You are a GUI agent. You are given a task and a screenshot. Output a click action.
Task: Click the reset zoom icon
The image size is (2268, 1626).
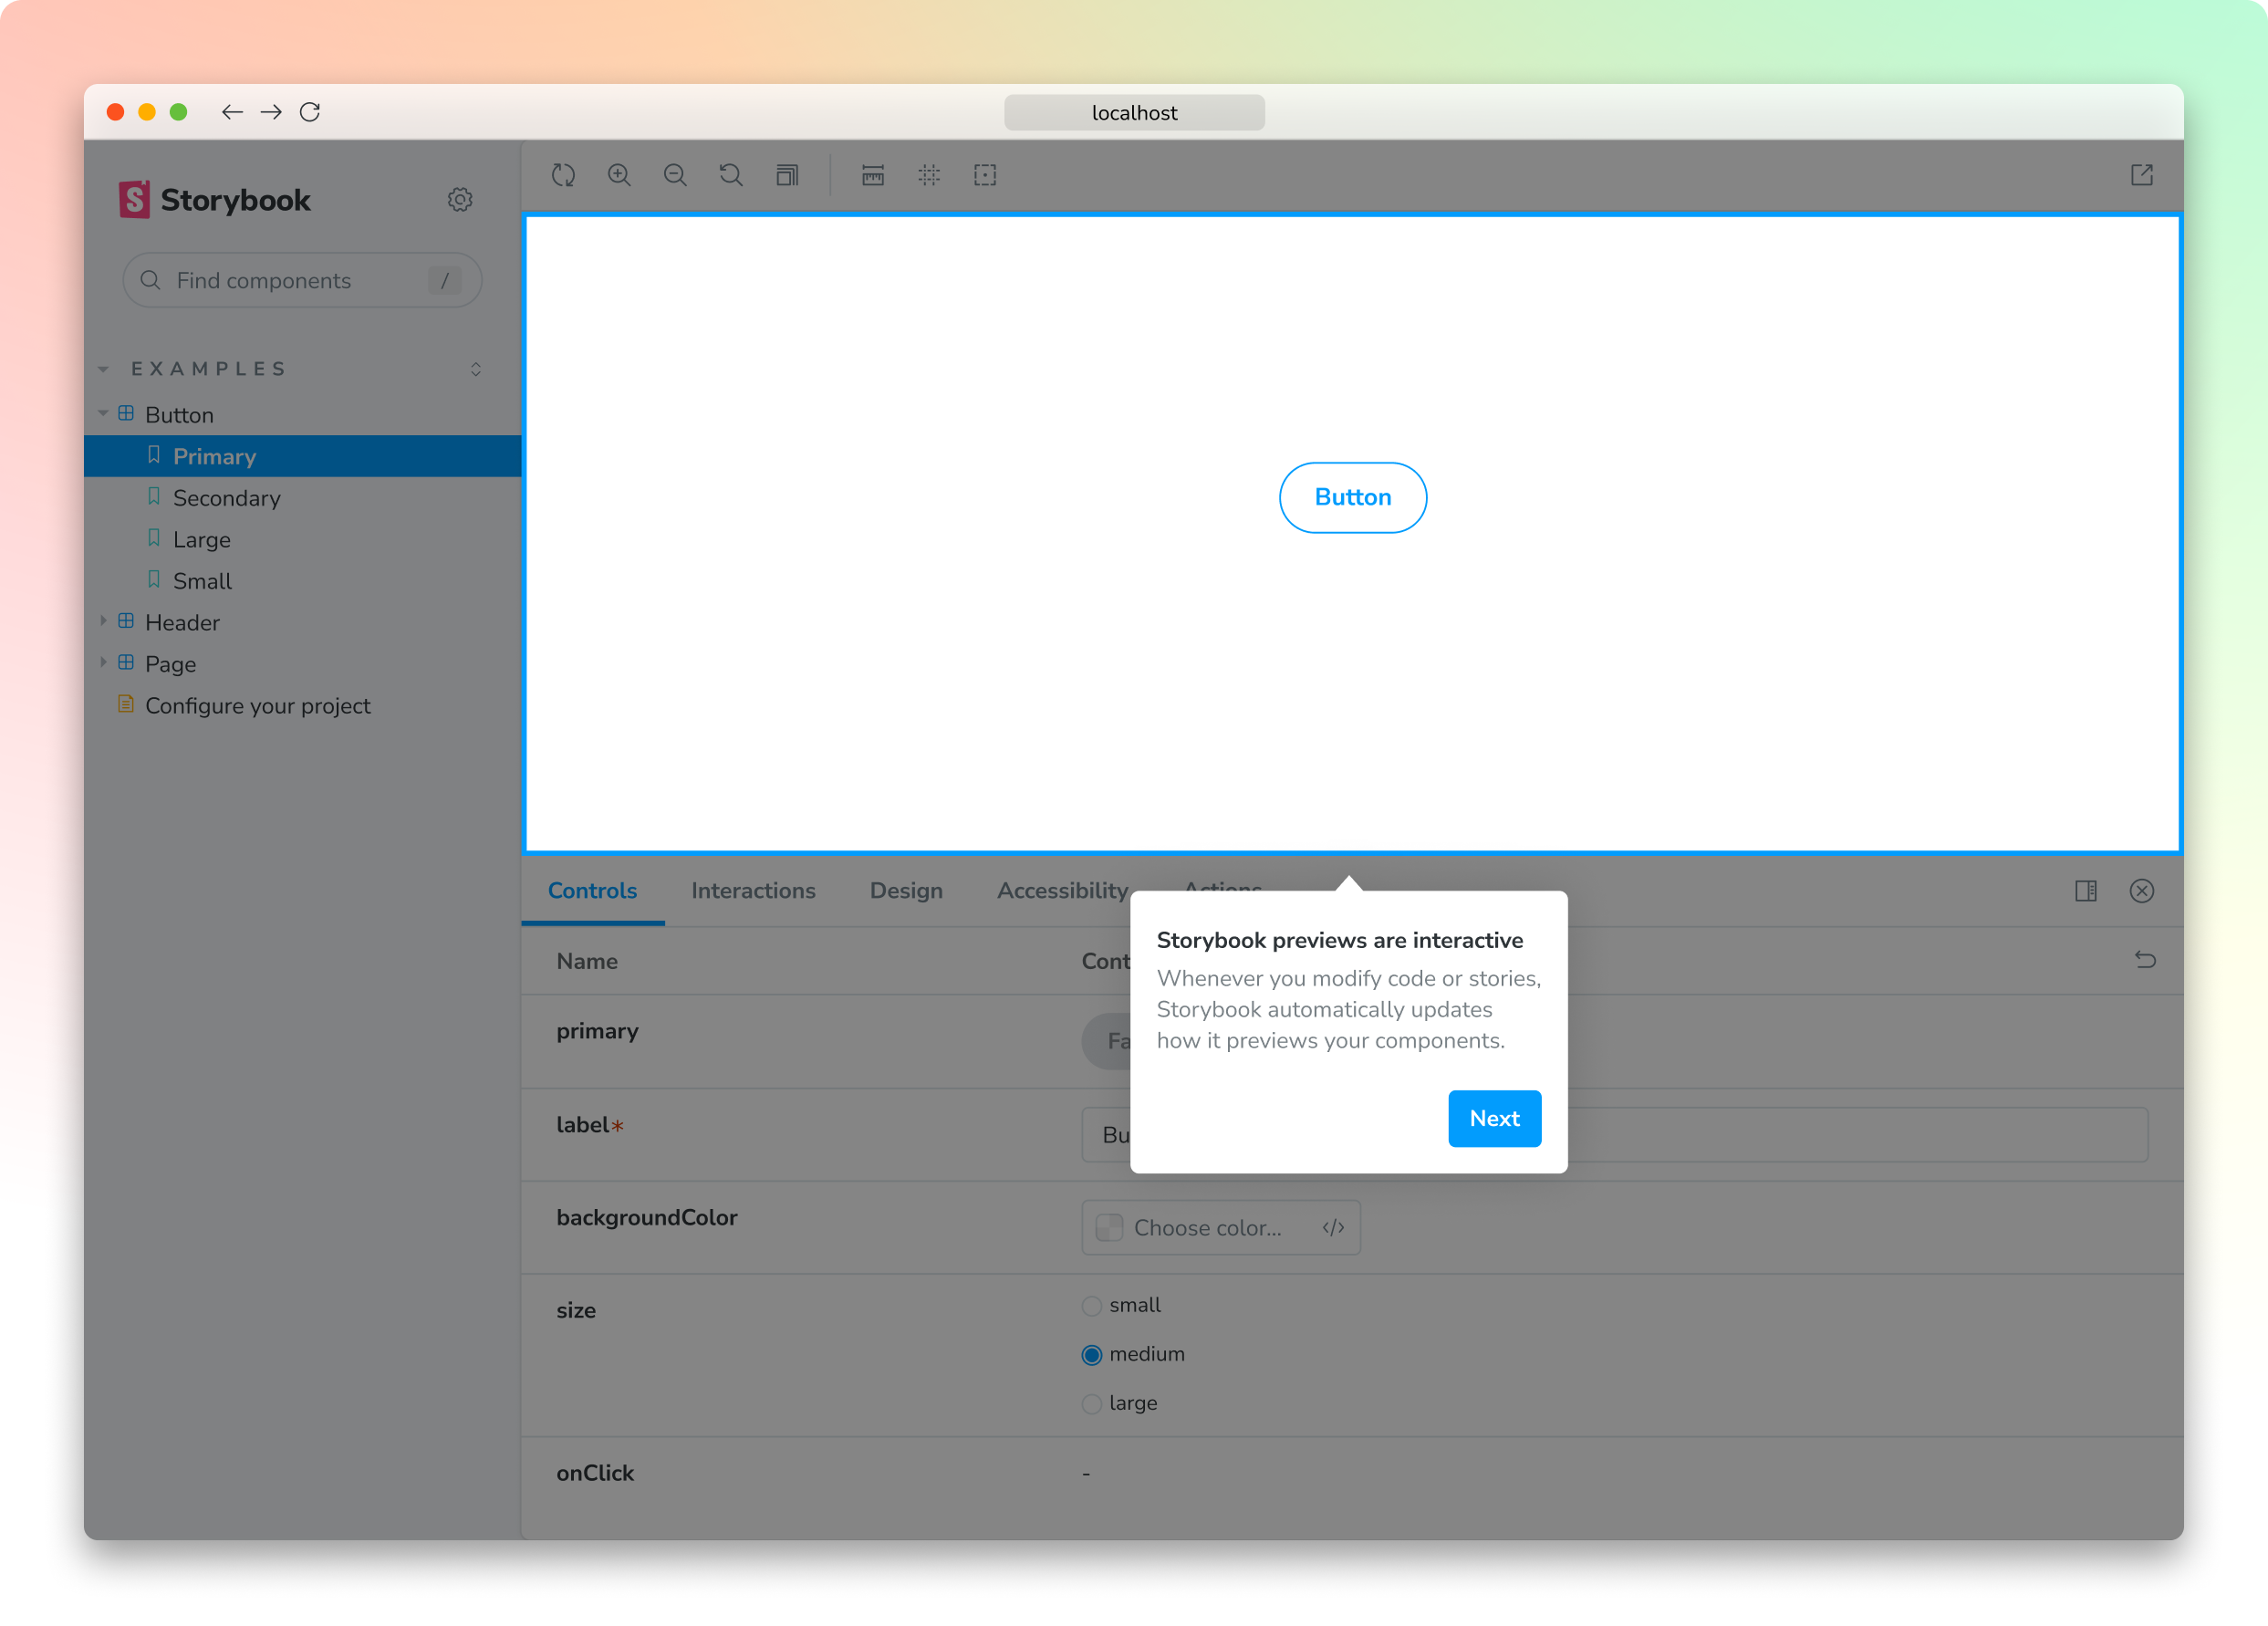(x=731, y=175)
